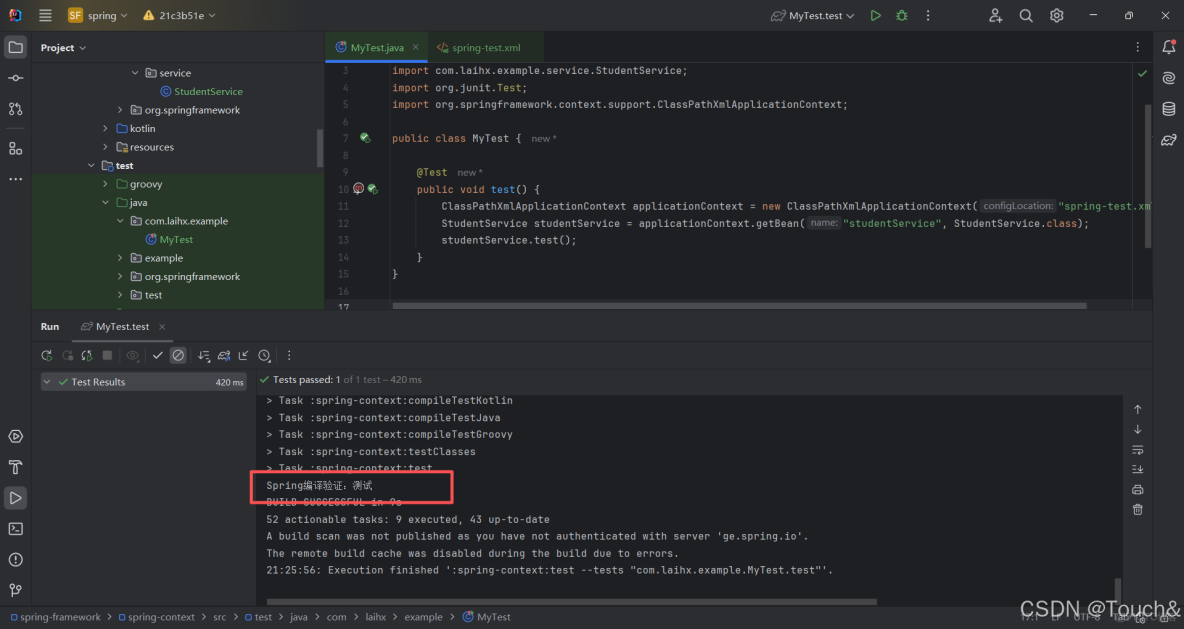Open the Problems tool window
Screen dimensions: 1184x629
click(14, 560)
